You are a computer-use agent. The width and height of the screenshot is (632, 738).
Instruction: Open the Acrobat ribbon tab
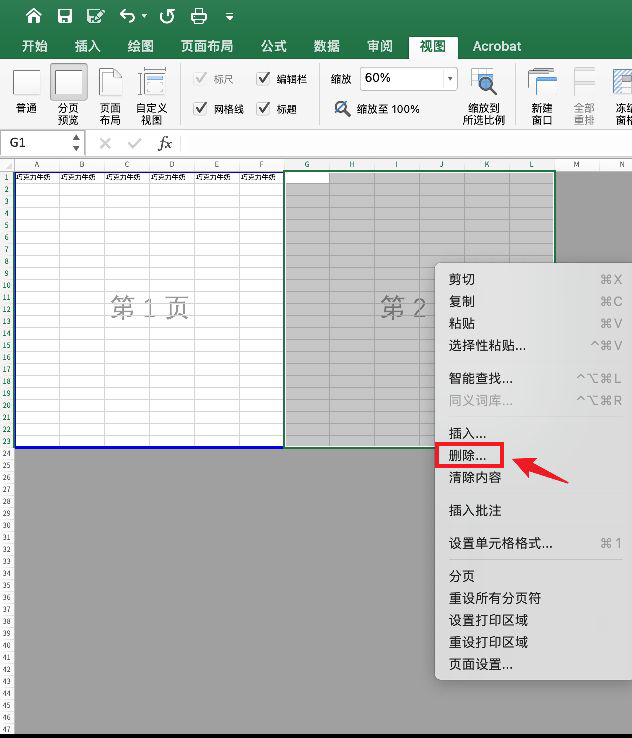497,46
